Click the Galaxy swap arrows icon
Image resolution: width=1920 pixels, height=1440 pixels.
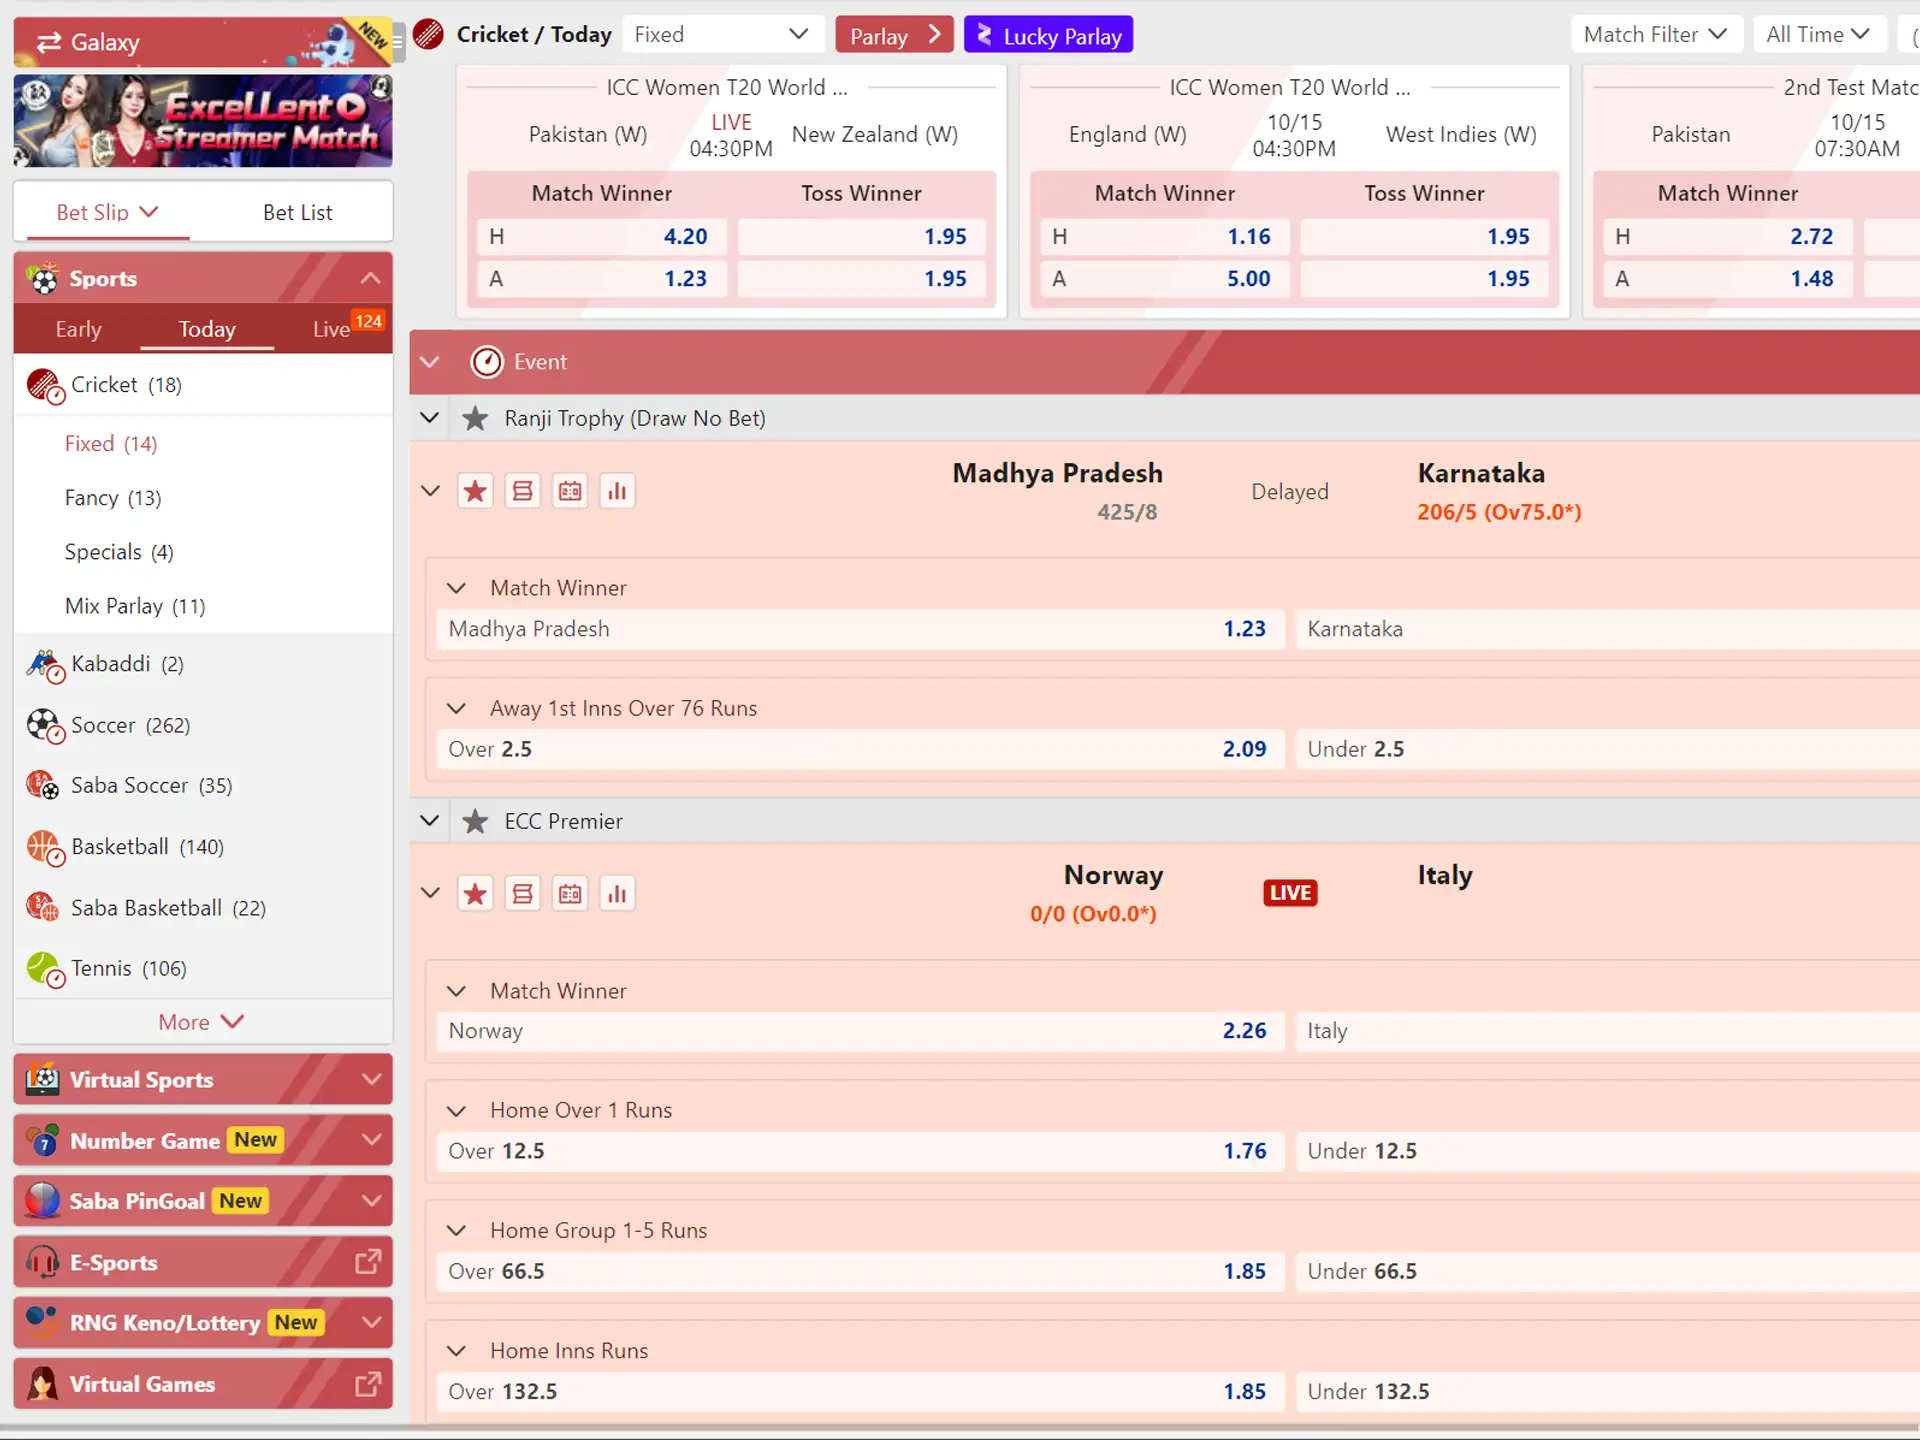click(x=48, y=42)
